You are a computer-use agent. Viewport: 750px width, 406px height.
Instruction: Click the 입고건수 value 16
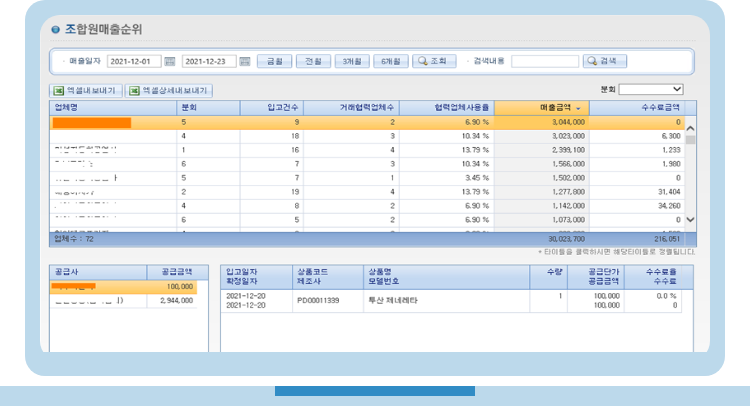coord(295,150)
